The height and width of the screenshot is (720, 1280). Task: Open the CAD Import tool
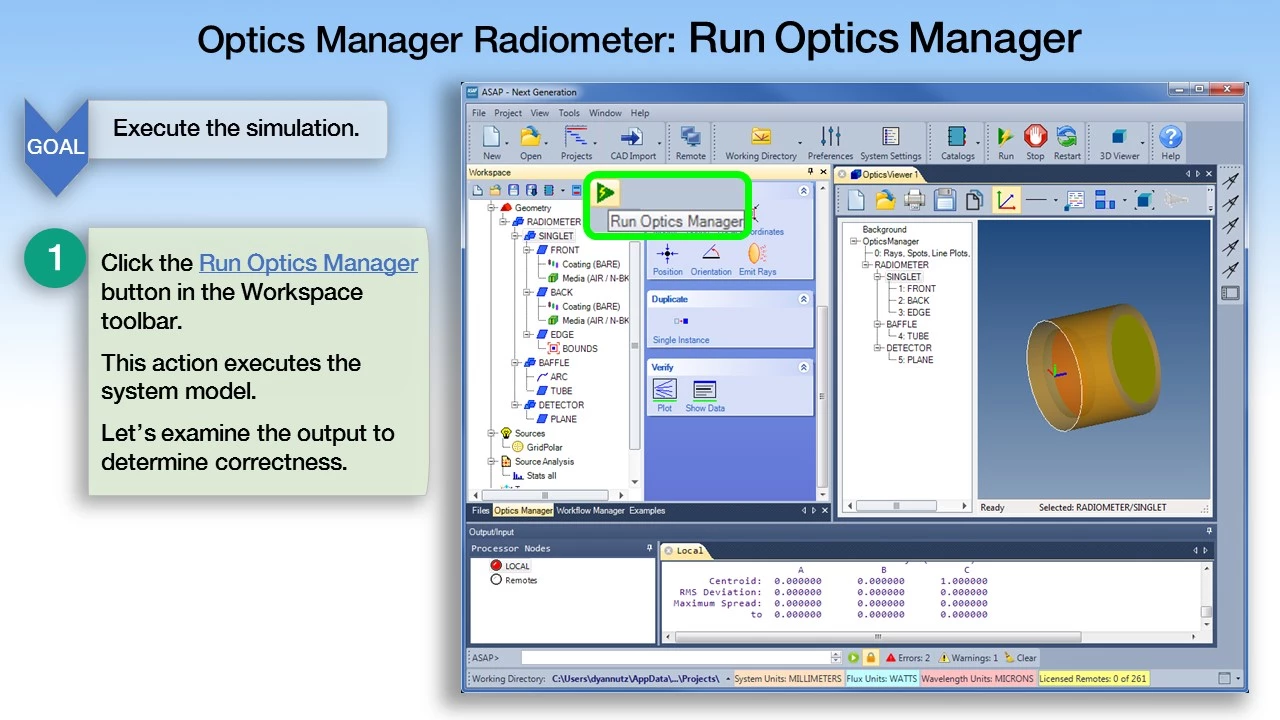coord(632,141)
